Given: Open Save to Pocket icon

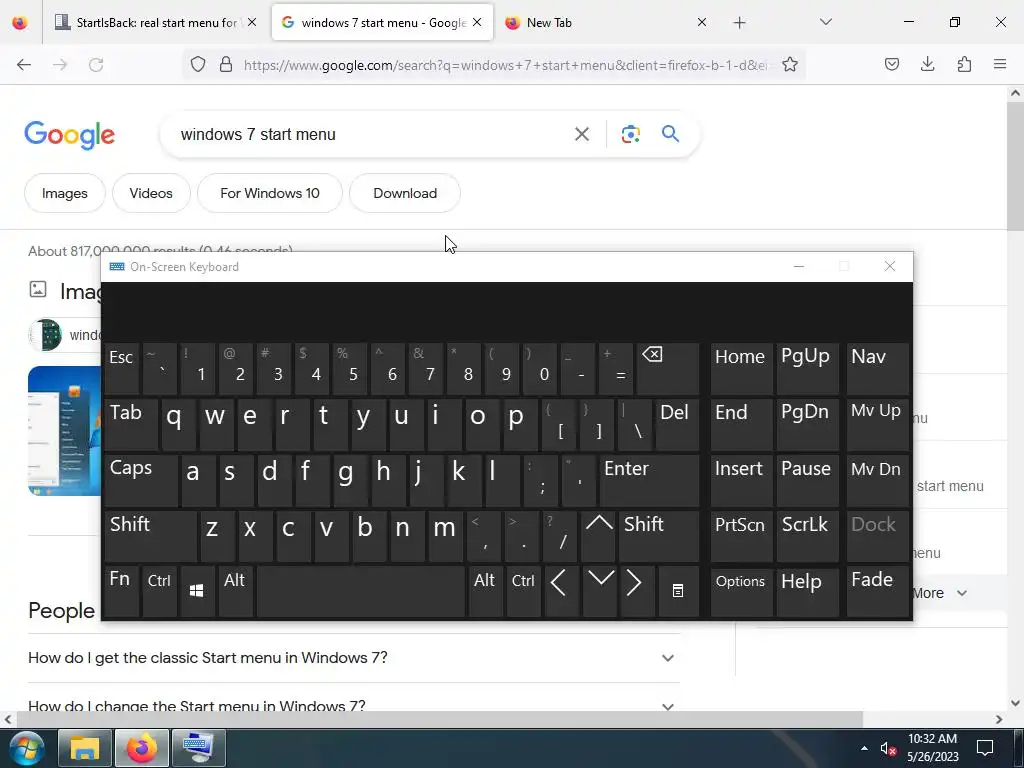Looking at the screenshot, I should point(891,64).
